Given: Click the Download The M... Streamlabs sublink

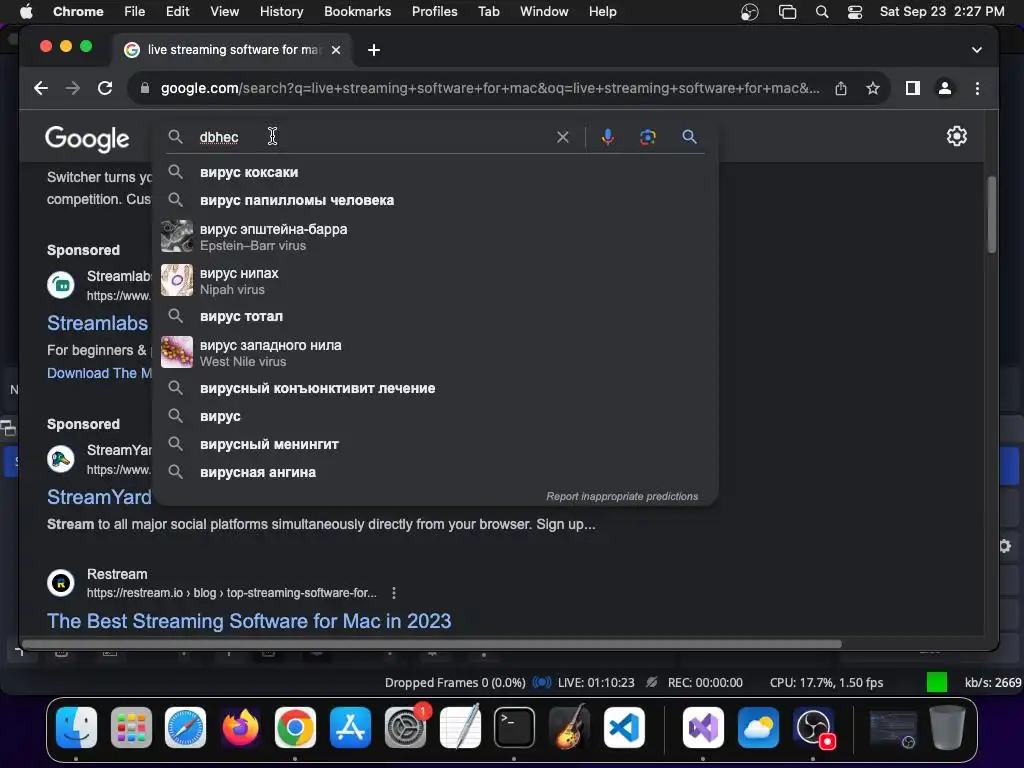Looking at the screenshot, I should (99, 374).
